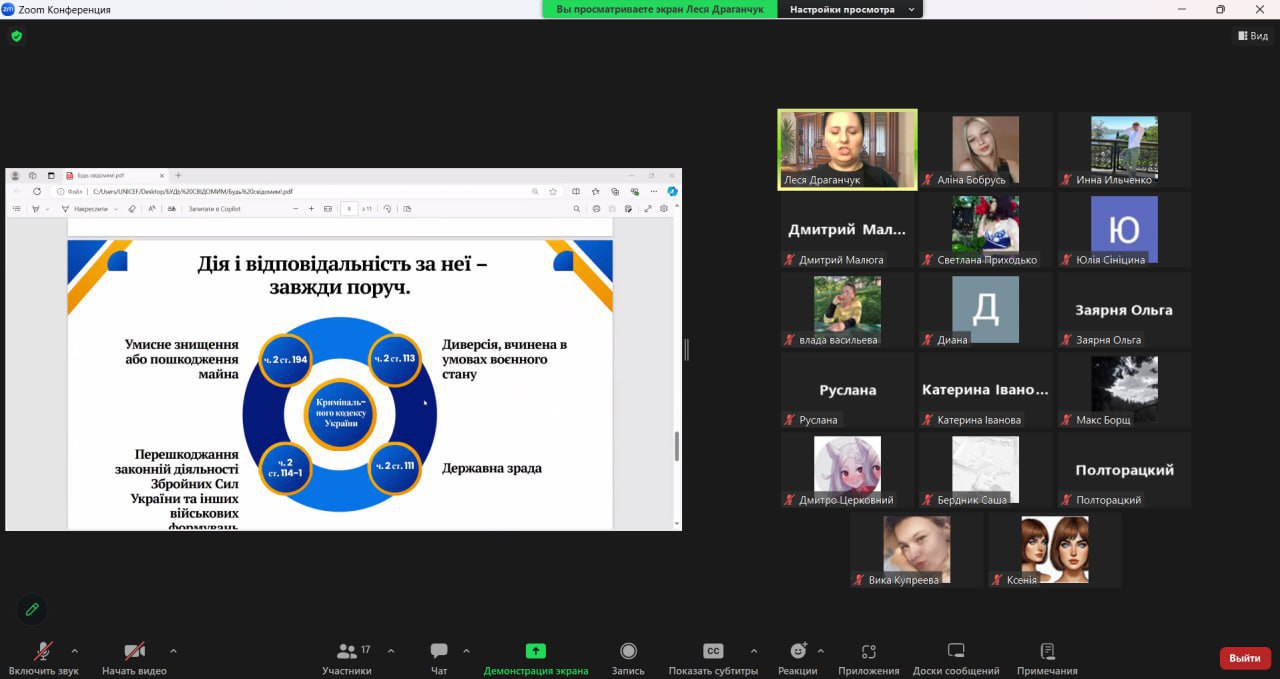This screenshot has width=1280, height=679.
Task: Select the PDF eraser tool
Action: [132, 209]
